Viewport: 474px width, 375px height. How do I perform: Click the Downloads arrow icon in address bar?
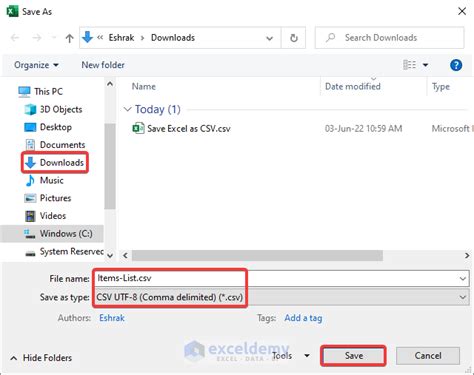(87, 37)
